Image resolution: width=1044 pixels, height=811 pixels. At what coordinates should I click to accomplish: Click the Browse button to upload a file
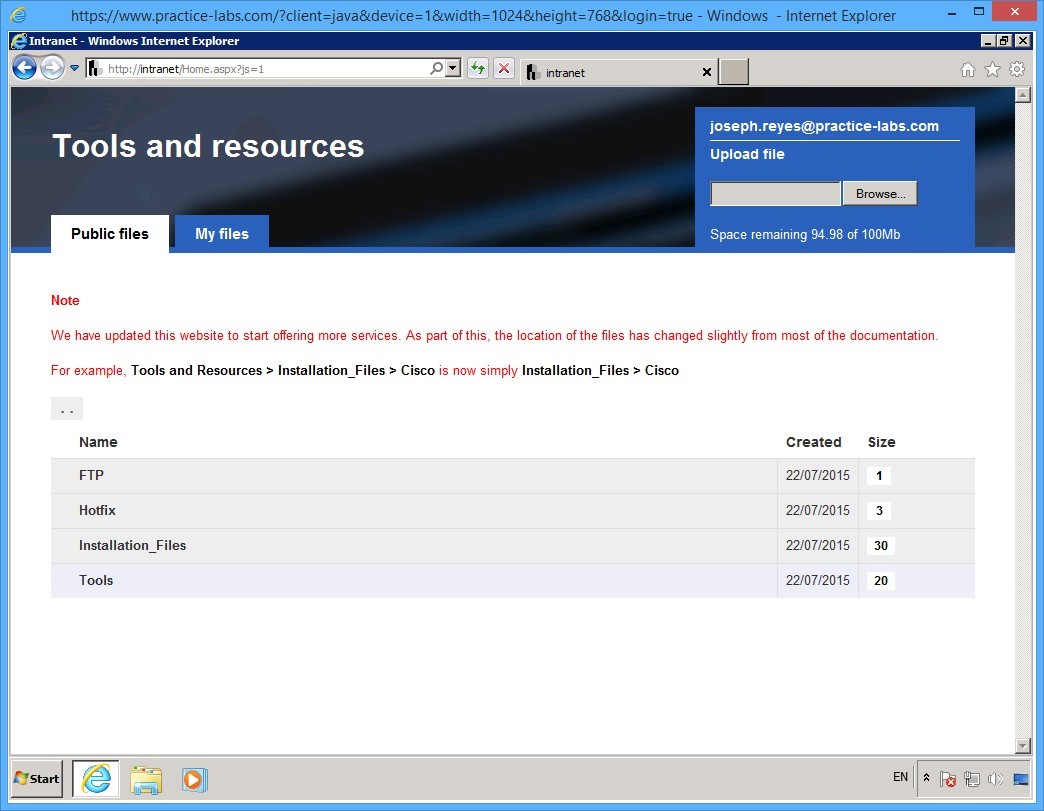[x=879, y=192]
